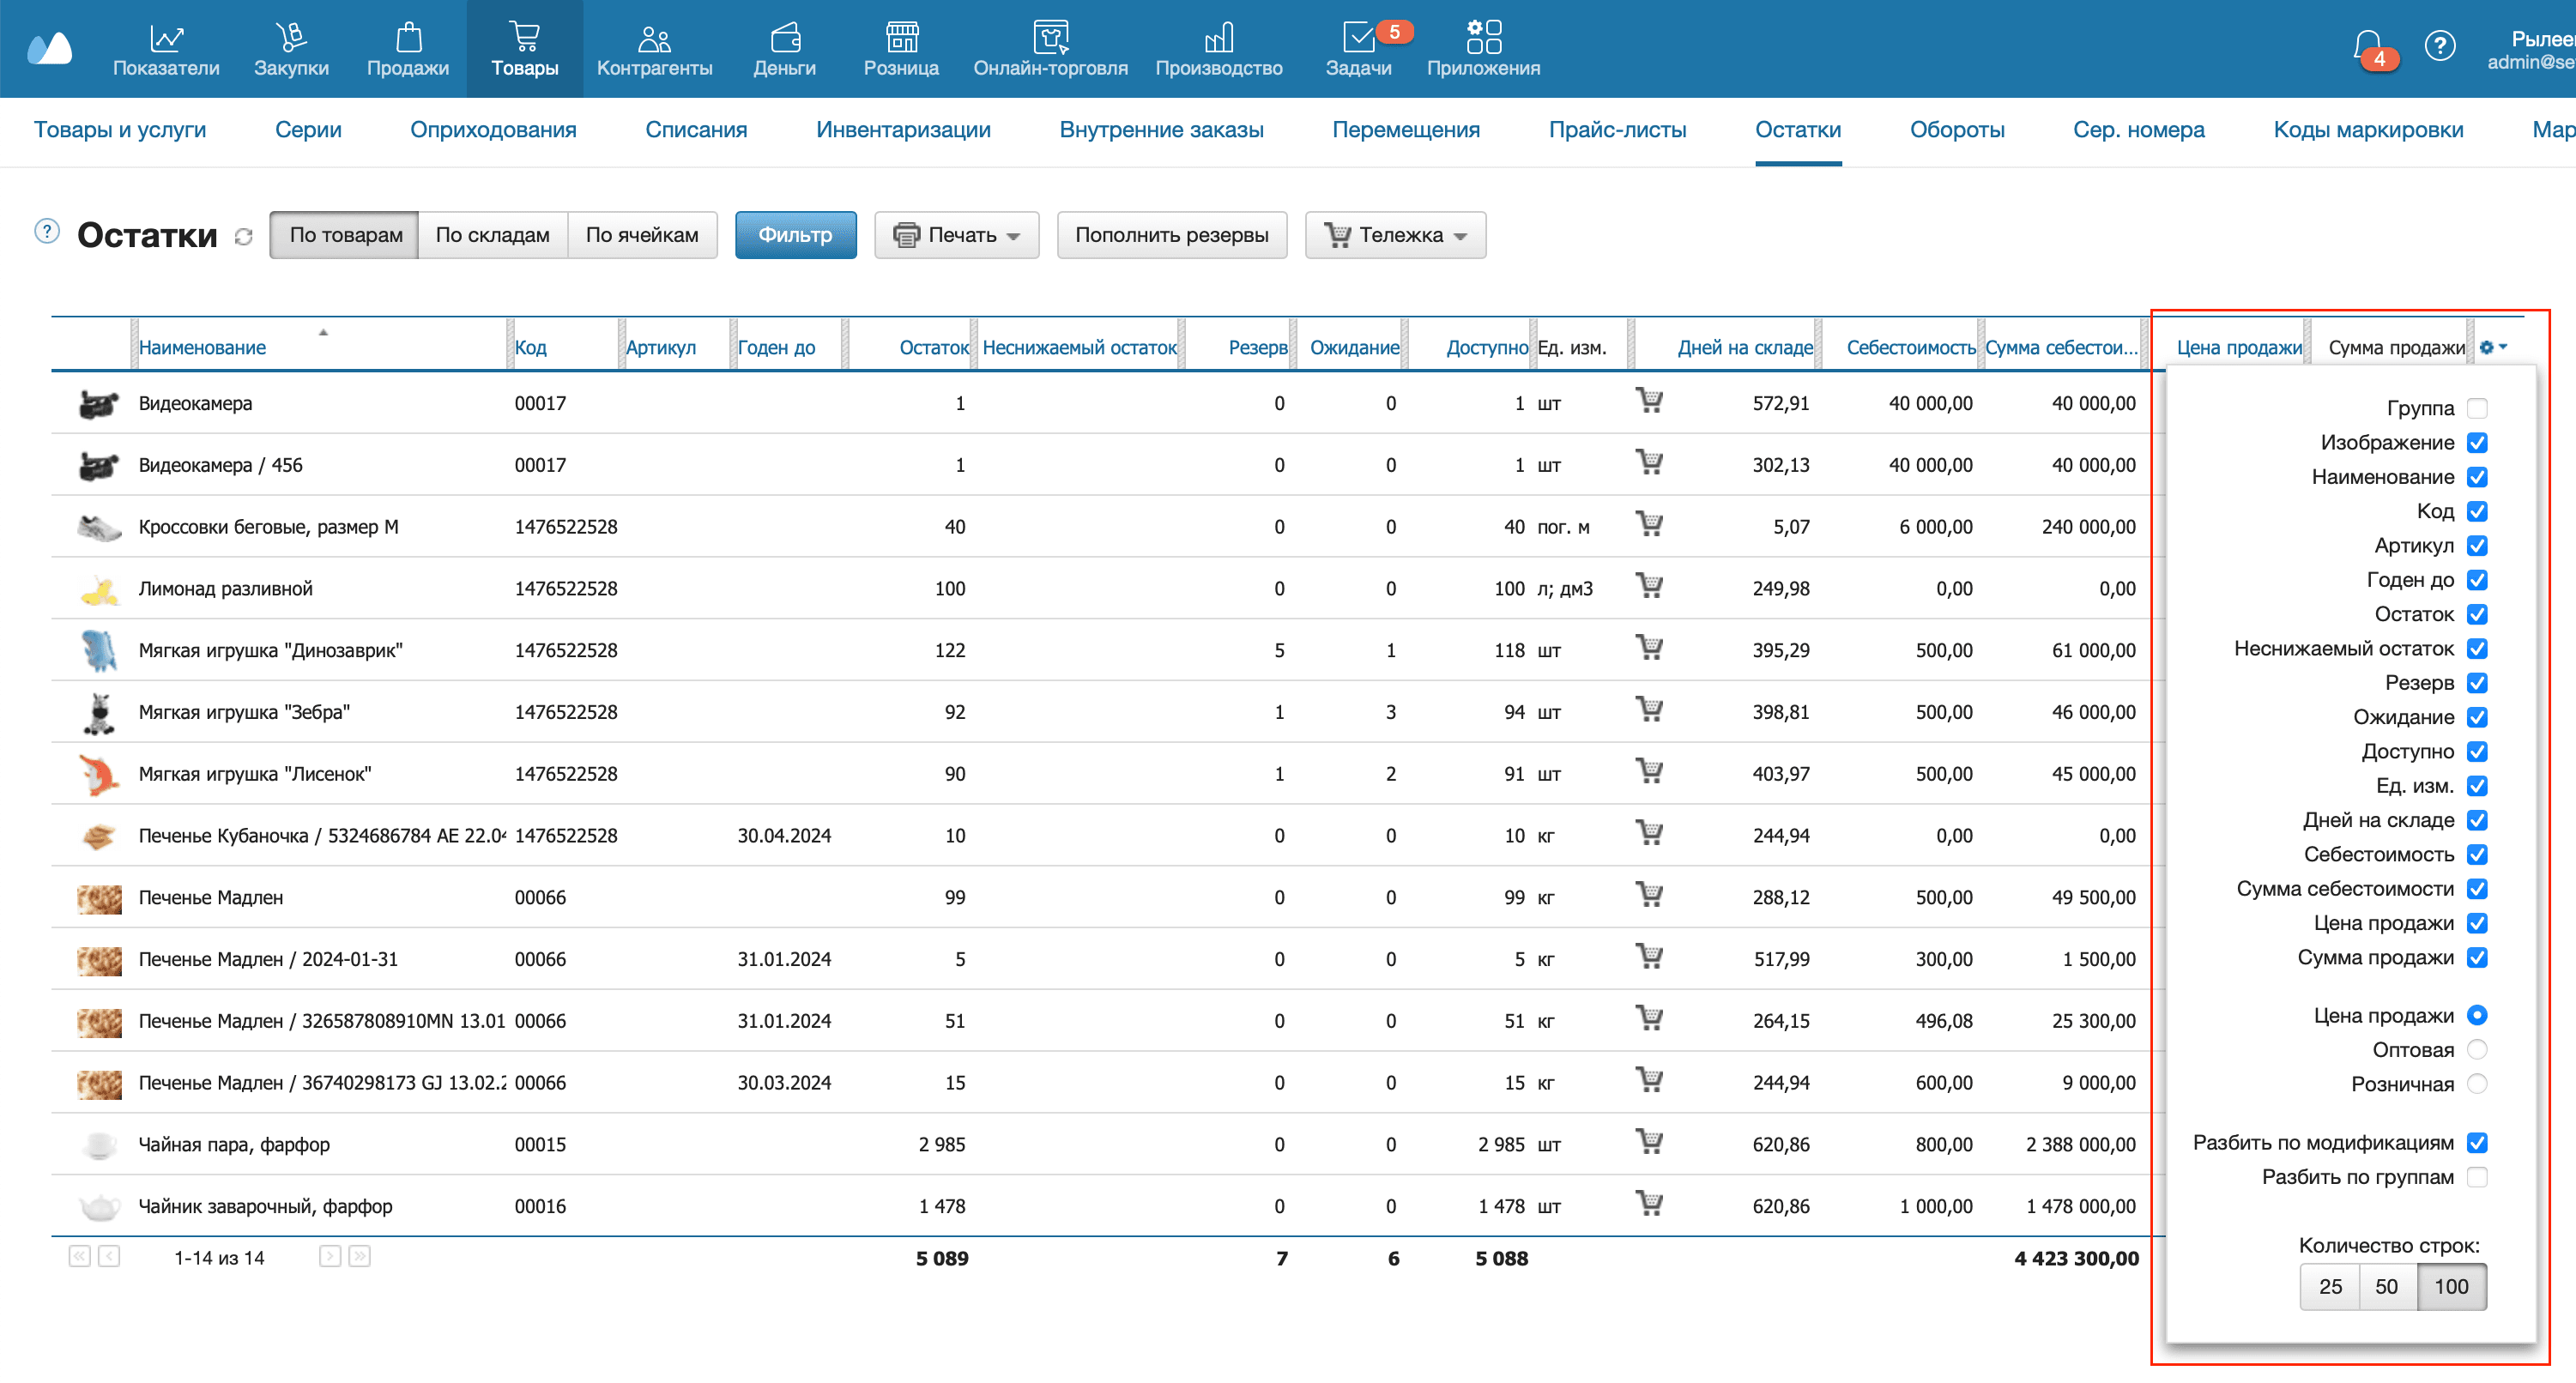Click the refresh icon next to Остатки
The height and width of the screenshot is (1383, 2576).
click(x=243, y=237)
